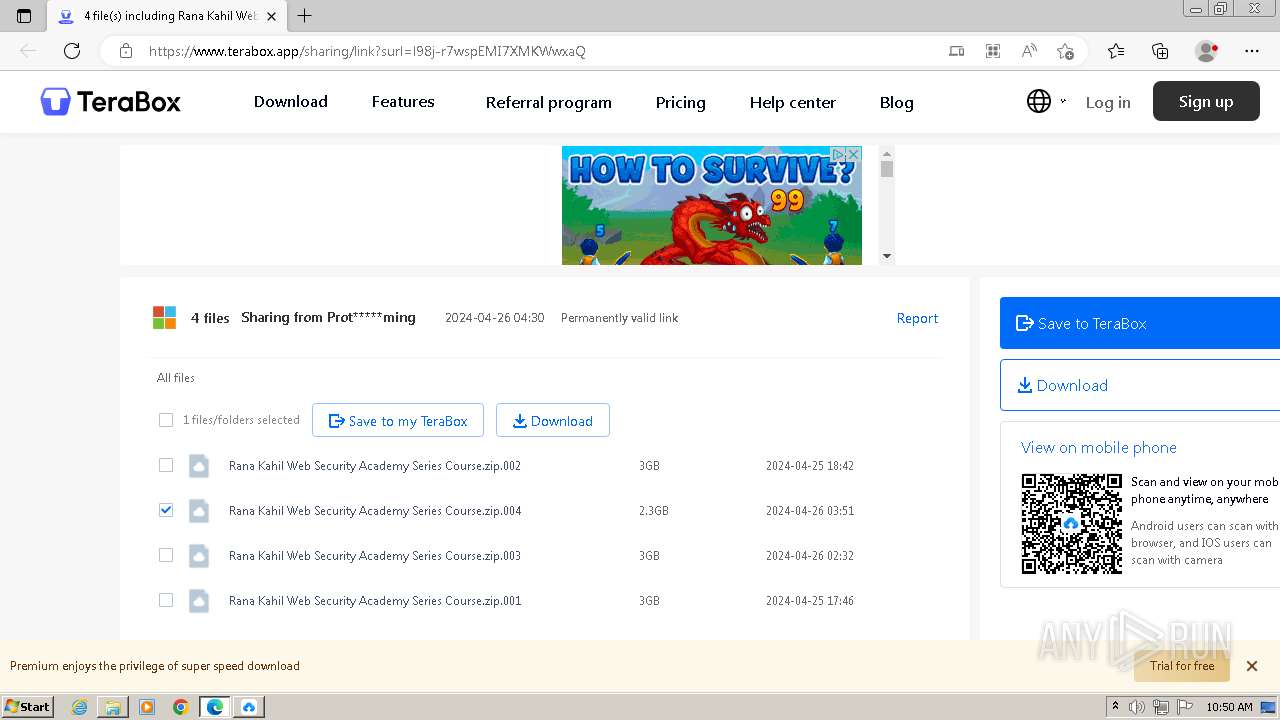Click the Windows Start button
This screenshot has height=720, width=1280.
pos(27,706)
